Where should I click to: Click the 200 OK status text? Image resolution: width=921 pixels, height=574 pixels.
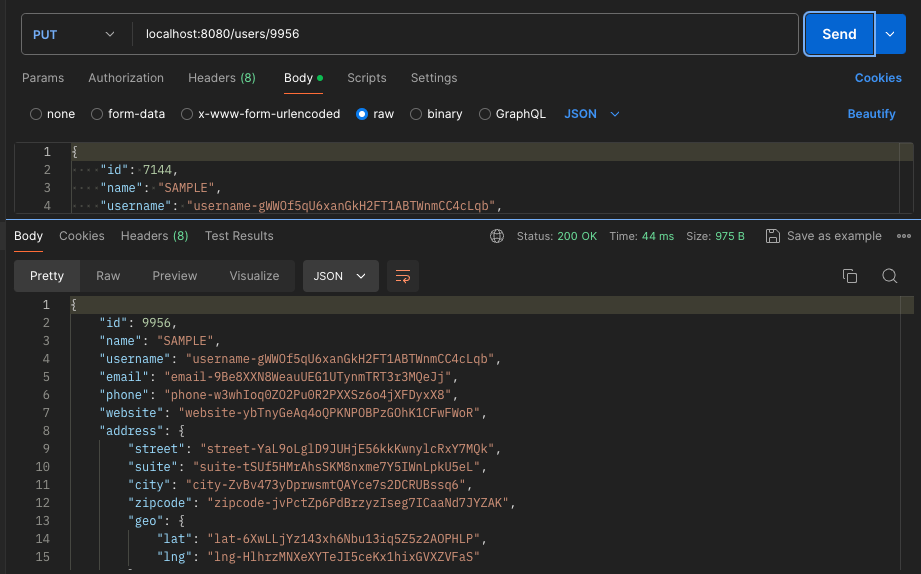point(577,236)
